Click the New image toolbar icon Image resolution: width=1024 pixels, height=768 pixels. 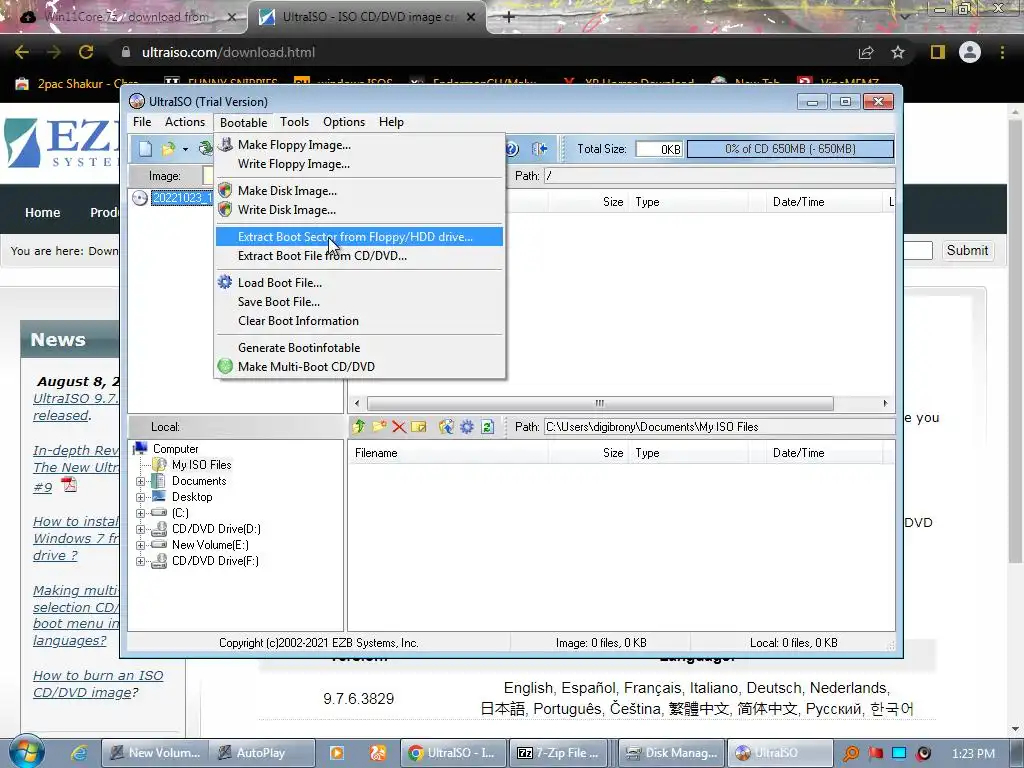(145, 149)
